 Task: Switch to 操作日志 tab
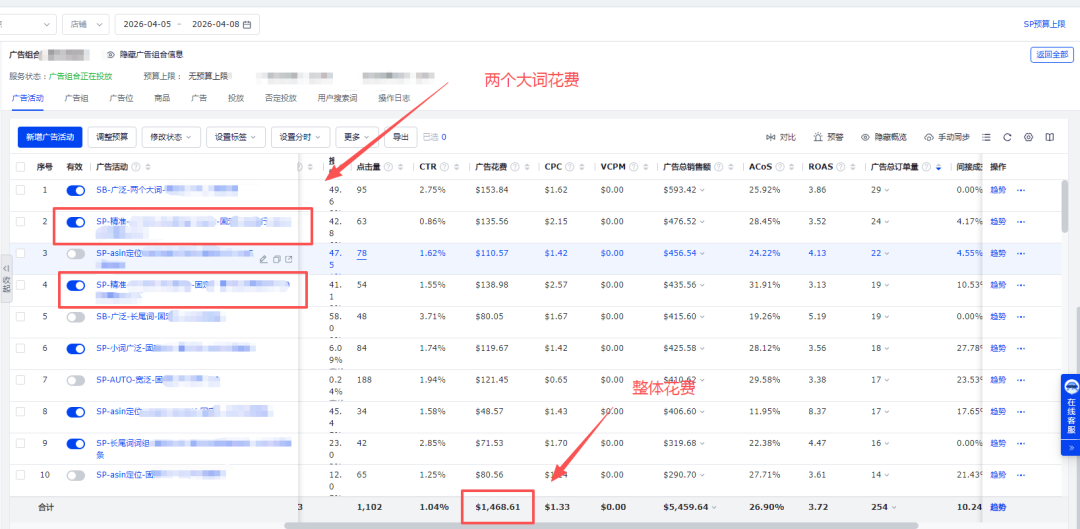pos(394,98)
